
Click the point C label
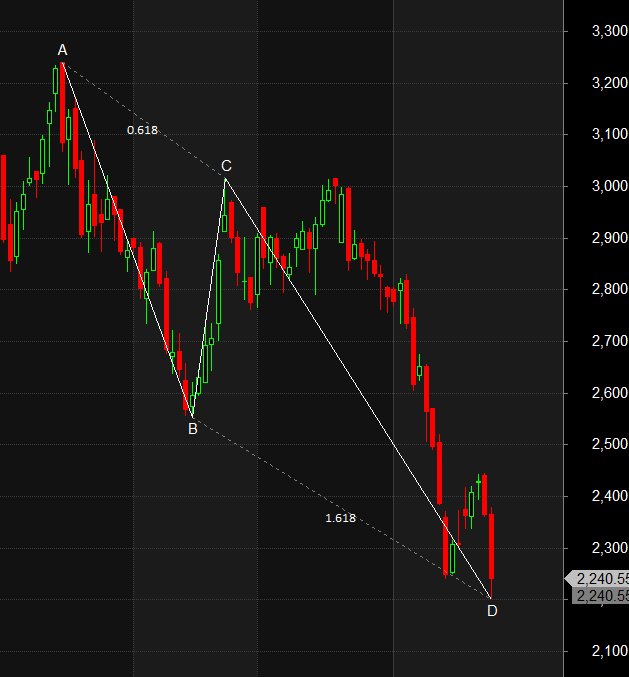(x=226, y=166)
